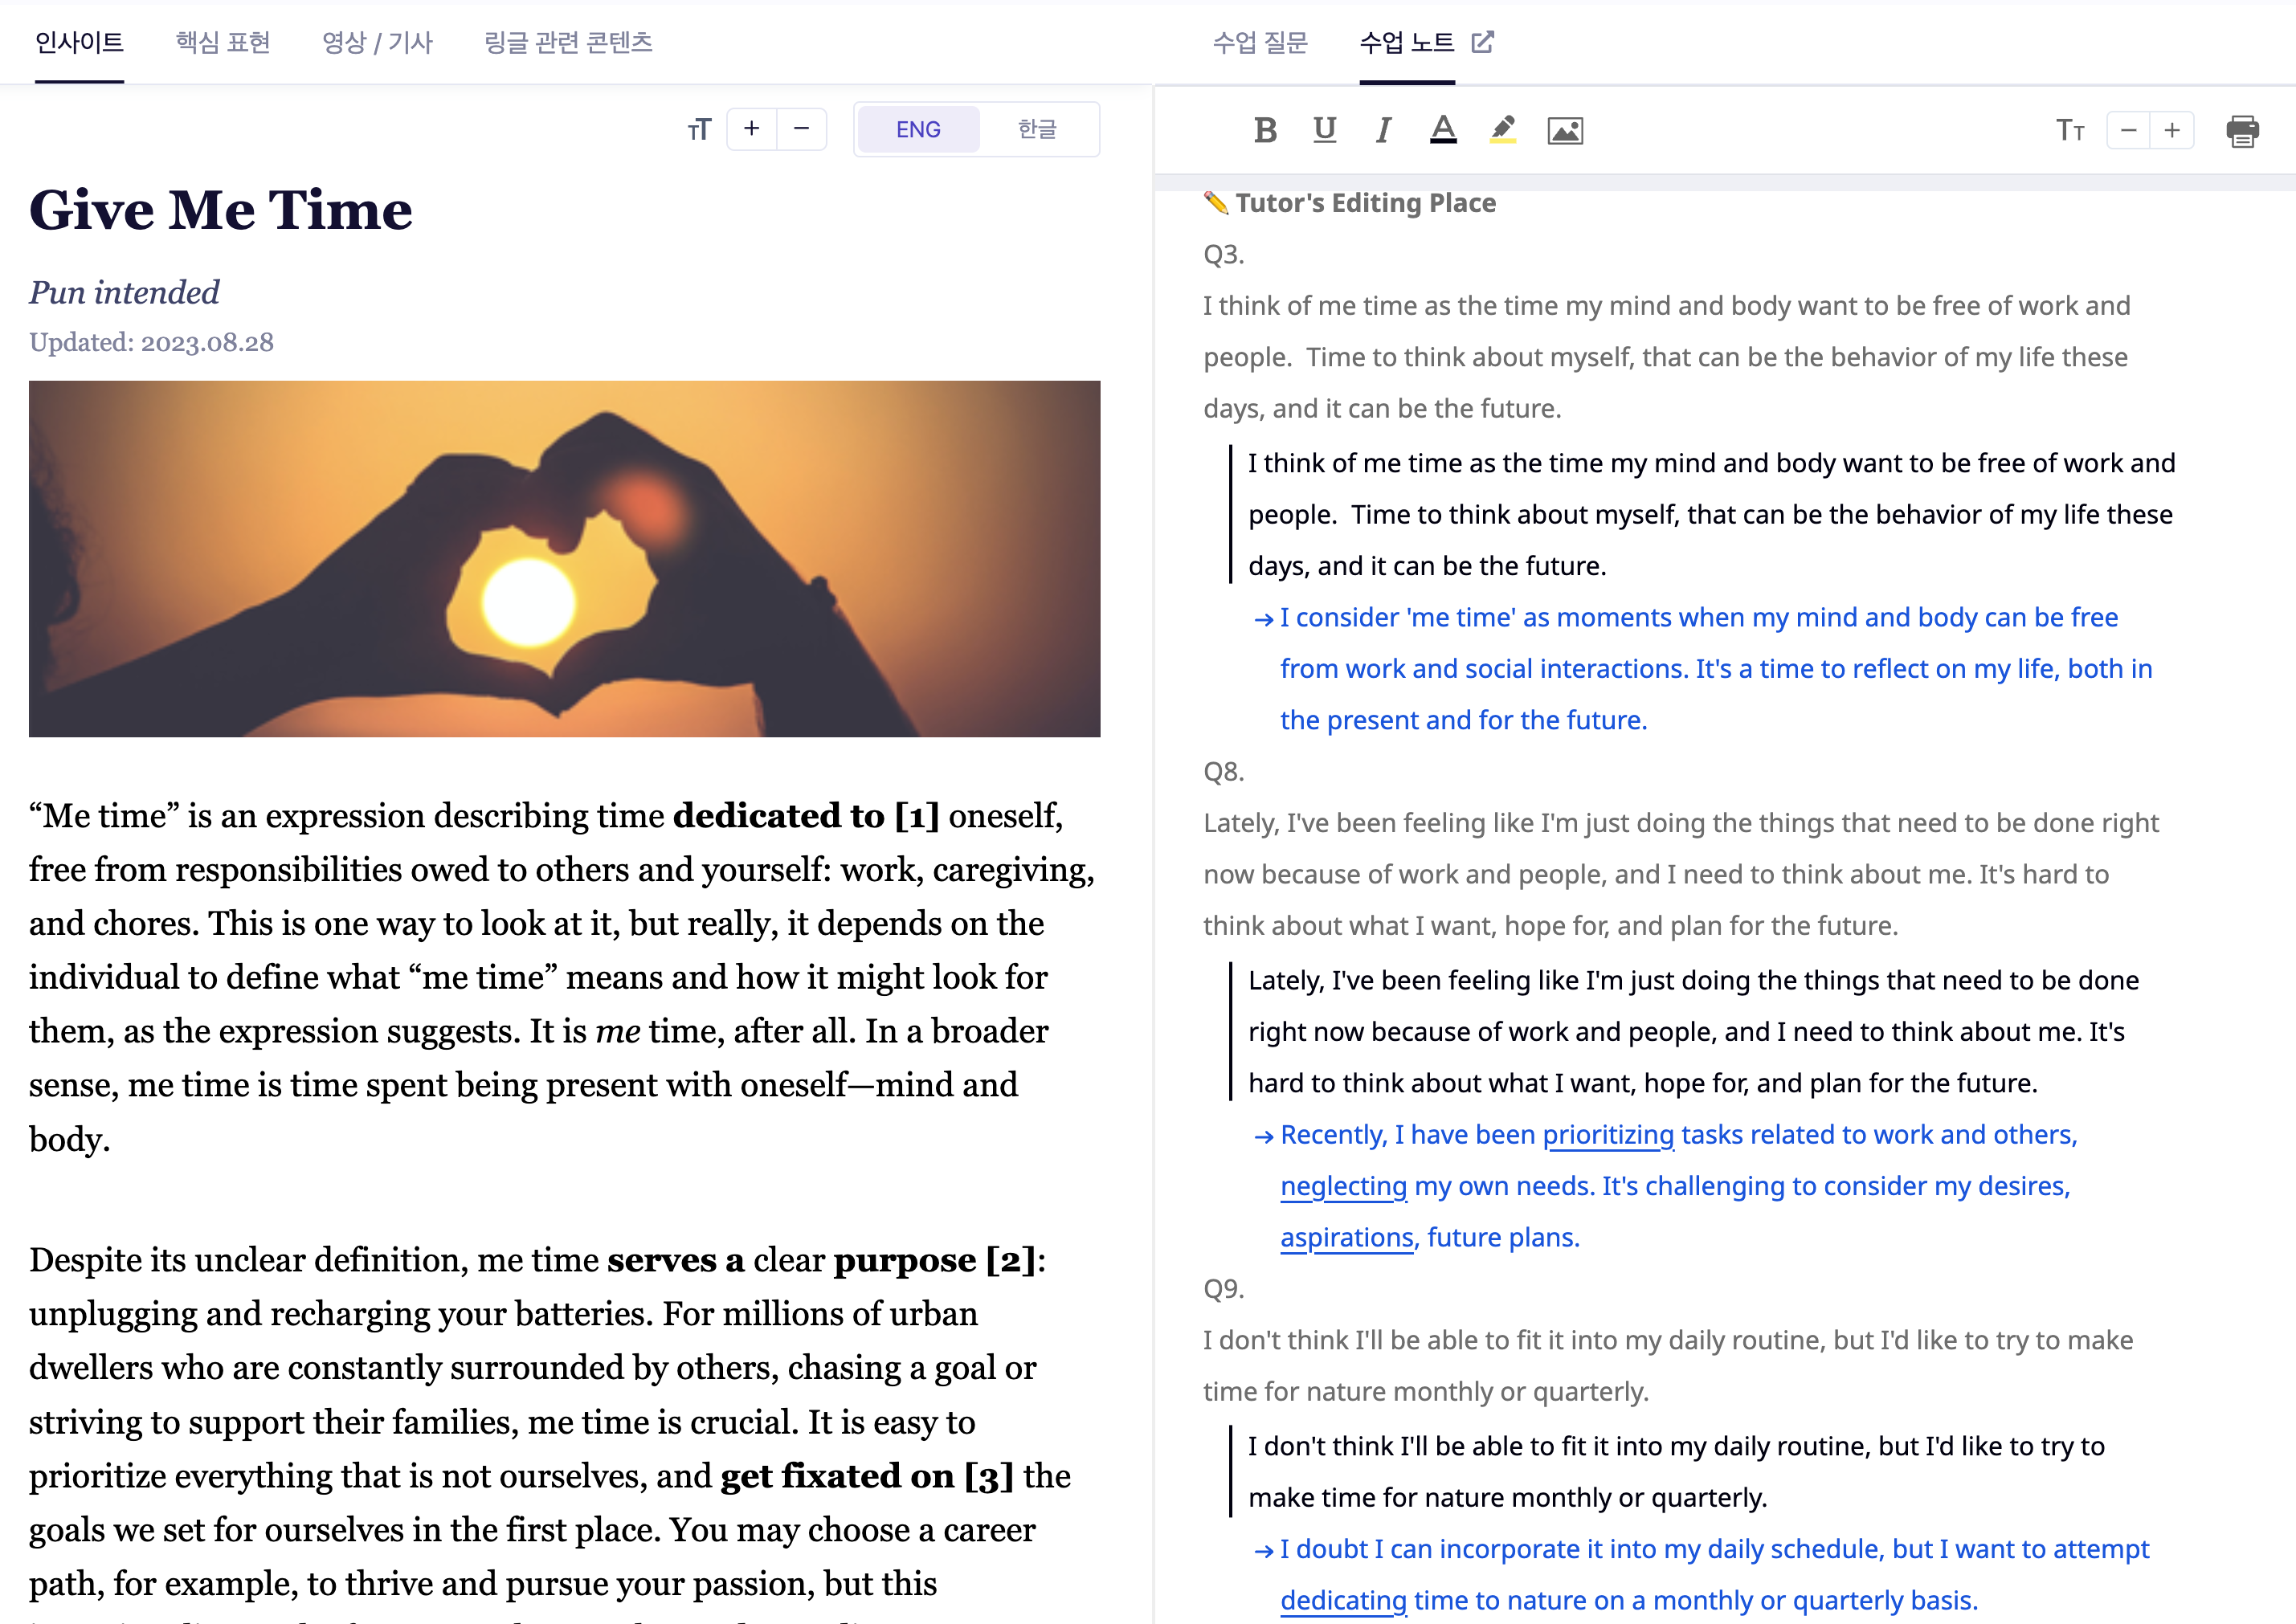This screenshot has height=1624, width=2296.
Task: Click the blue correction starting 'I doubt I can'
Action: (x=1714, y=1574)
